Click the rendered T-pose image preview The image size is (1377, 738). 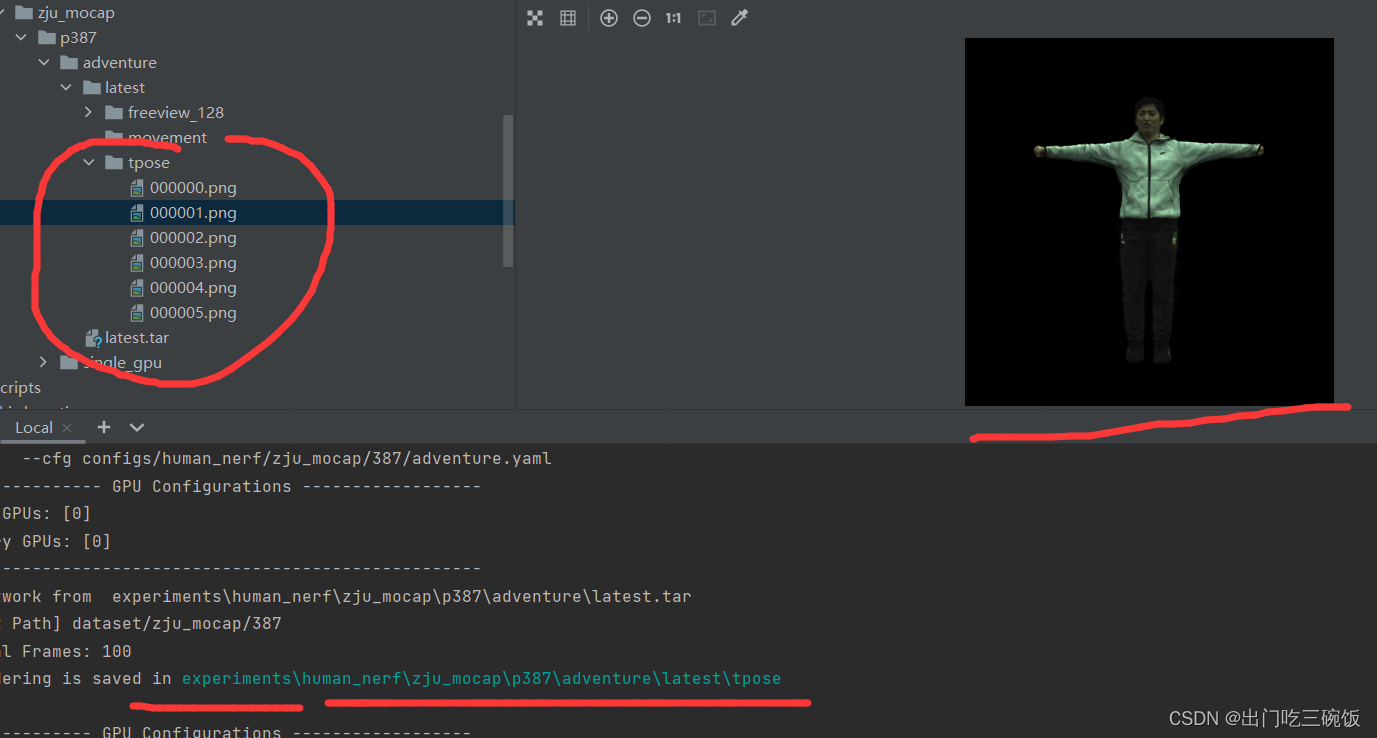tap(1149, 222)
